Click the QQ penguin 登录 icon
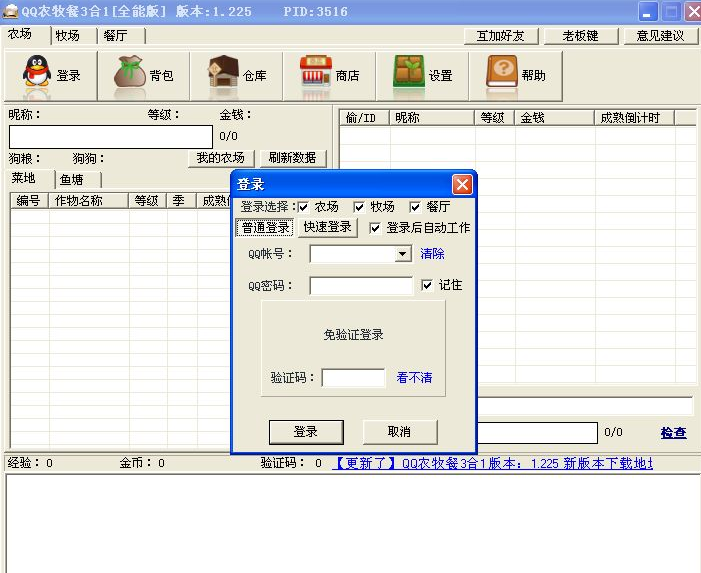 pos(37,71)
